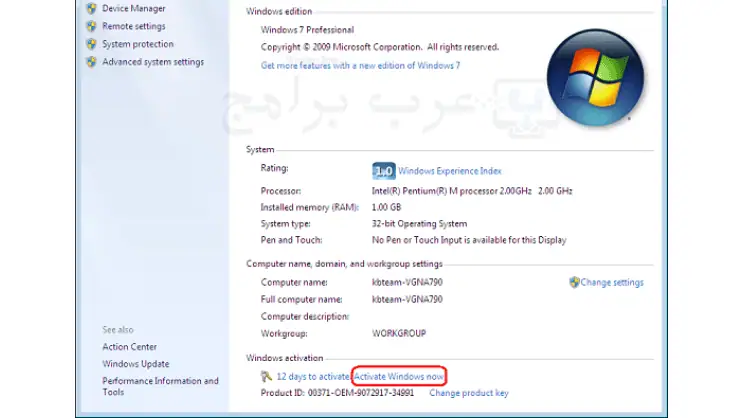Viewport: 743px width, 418px height.
Task: Click the Computer name, domain, and workgroup heading
Action: pos(344,264)
